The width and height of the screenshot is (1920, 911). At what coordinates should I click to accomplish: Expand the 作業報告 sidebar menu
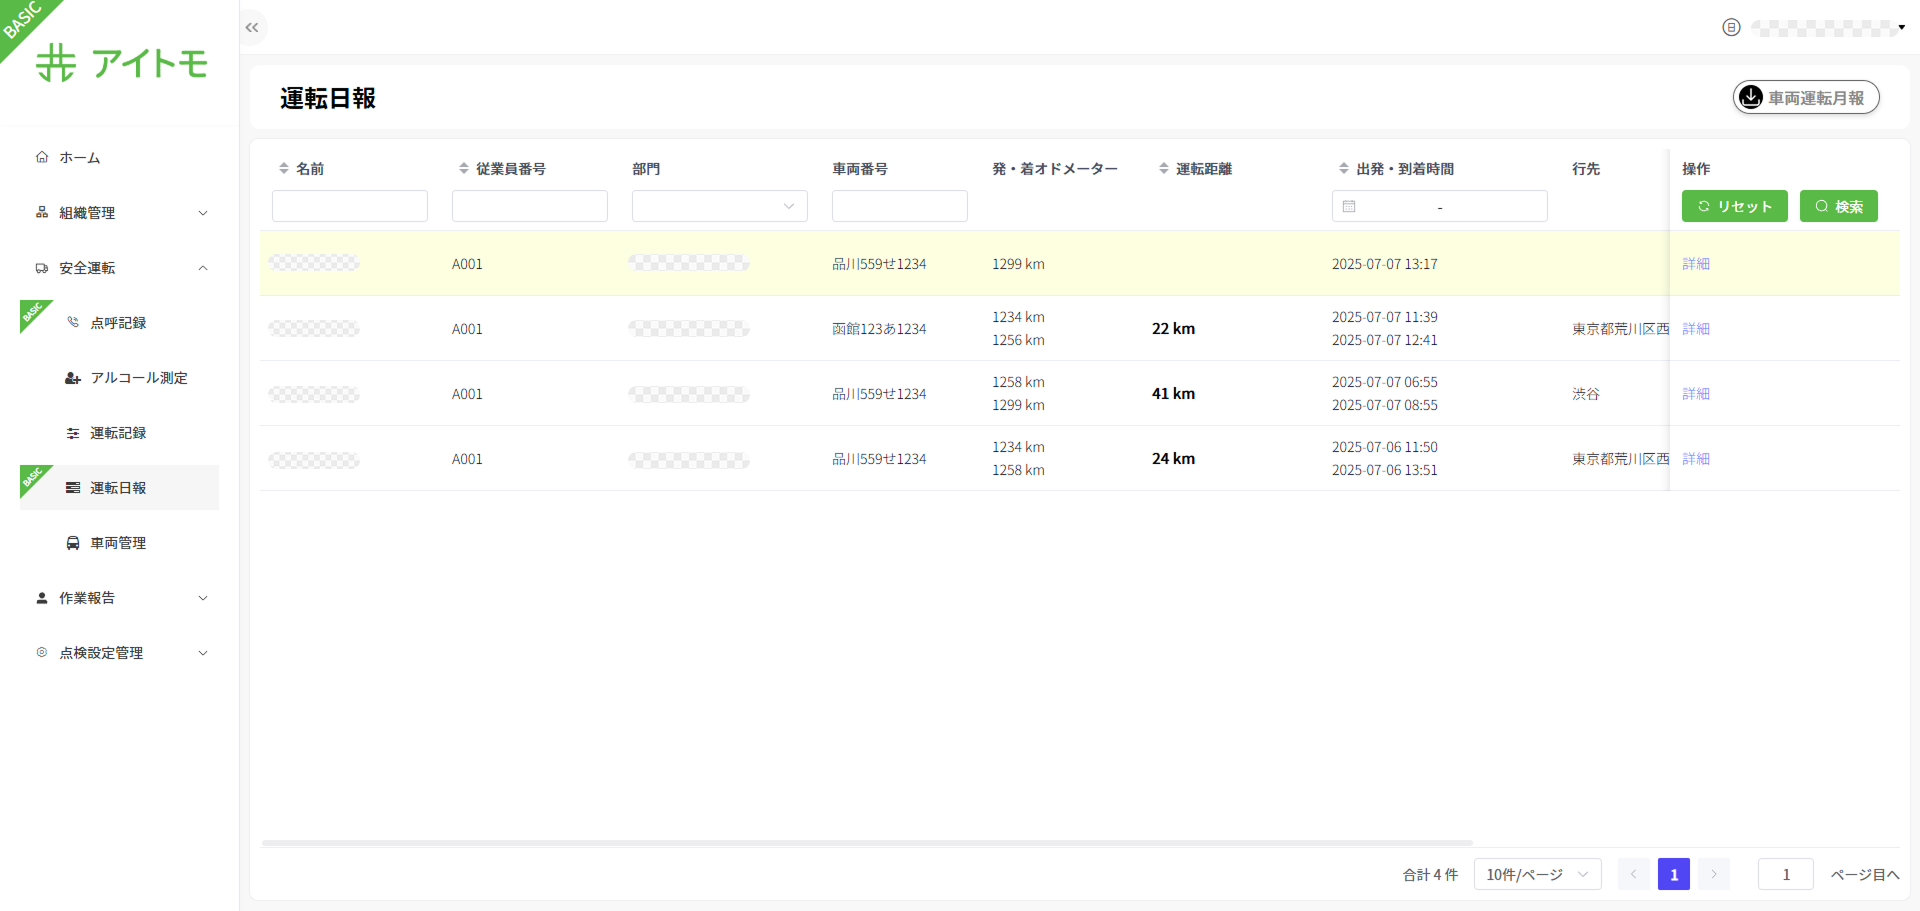[x=120, y=598]
